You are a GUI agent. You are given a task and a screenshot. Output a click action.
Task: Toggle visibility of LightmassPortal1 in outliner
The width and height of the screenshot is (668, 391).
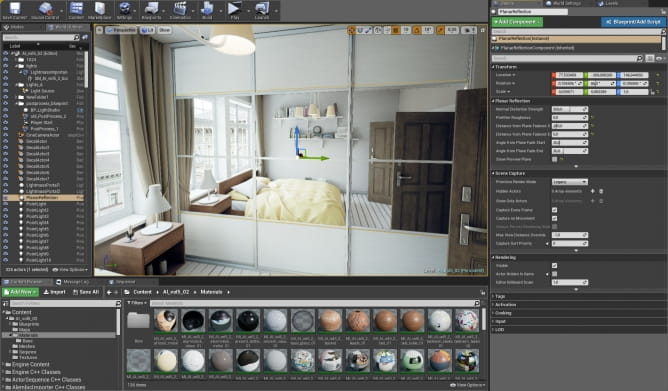tap(6, 185)
